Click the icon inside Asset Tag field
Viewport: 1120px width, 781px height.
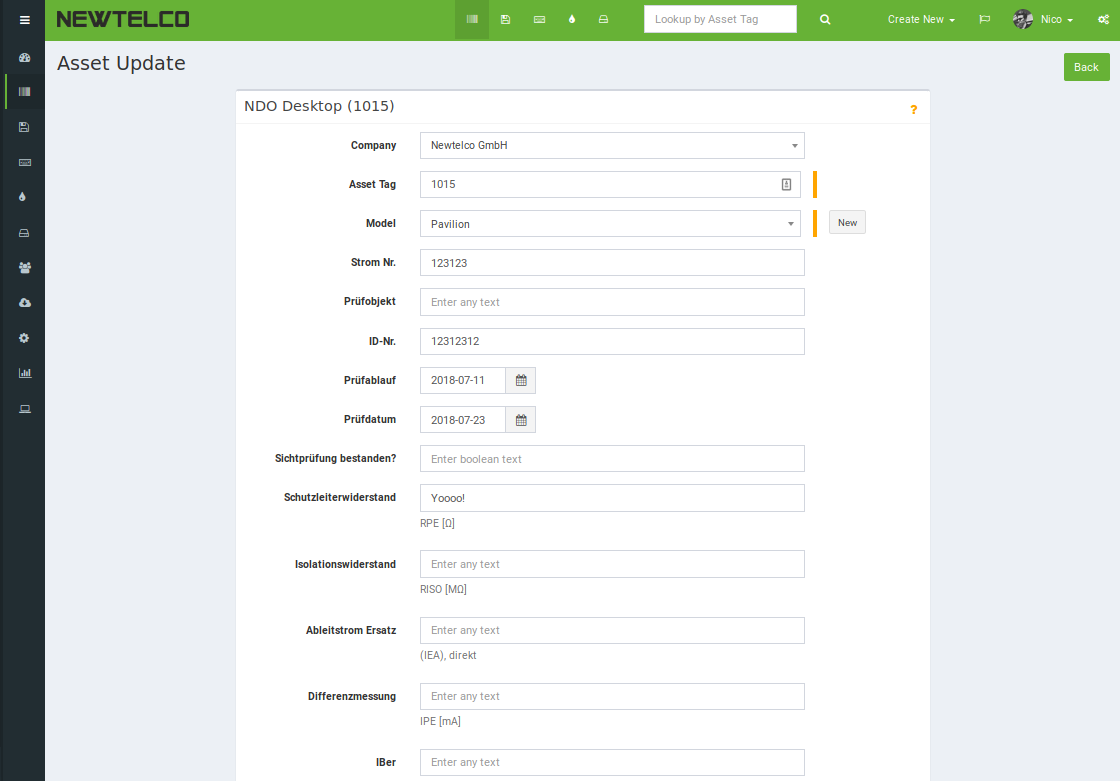786,184
